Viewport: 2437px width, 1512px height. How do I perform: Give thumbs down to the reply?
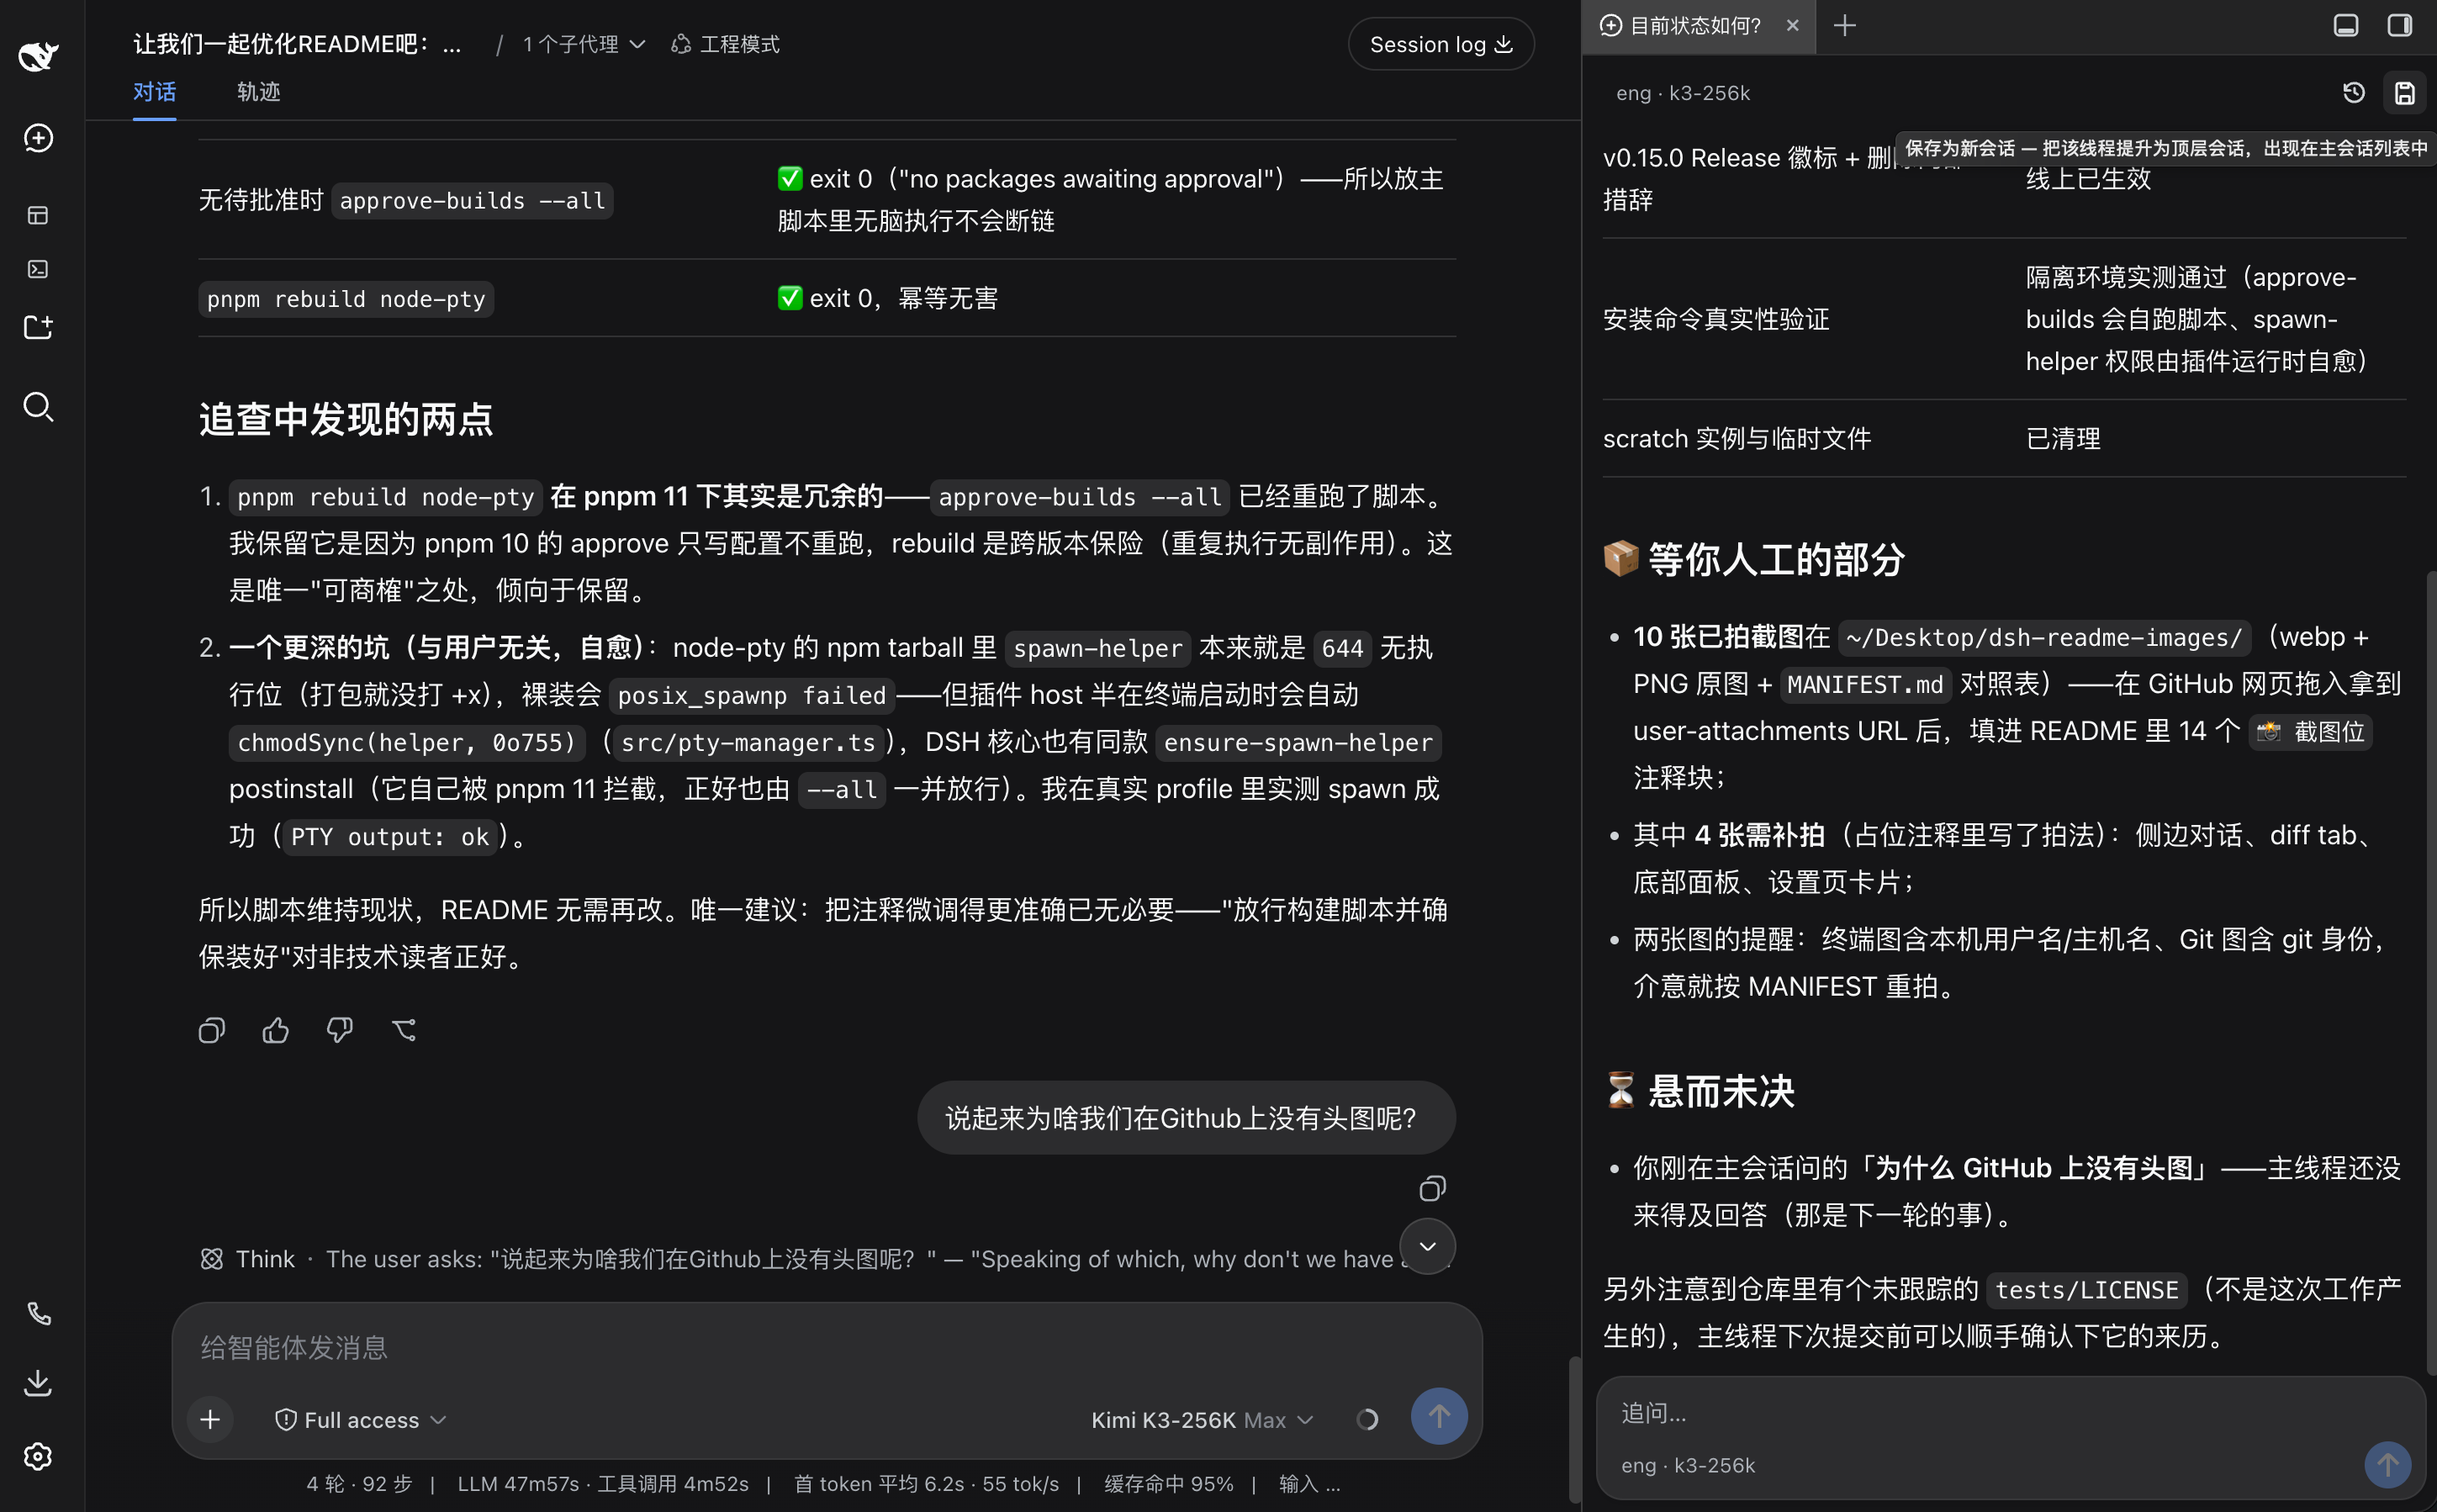[x=340, y=1030]
